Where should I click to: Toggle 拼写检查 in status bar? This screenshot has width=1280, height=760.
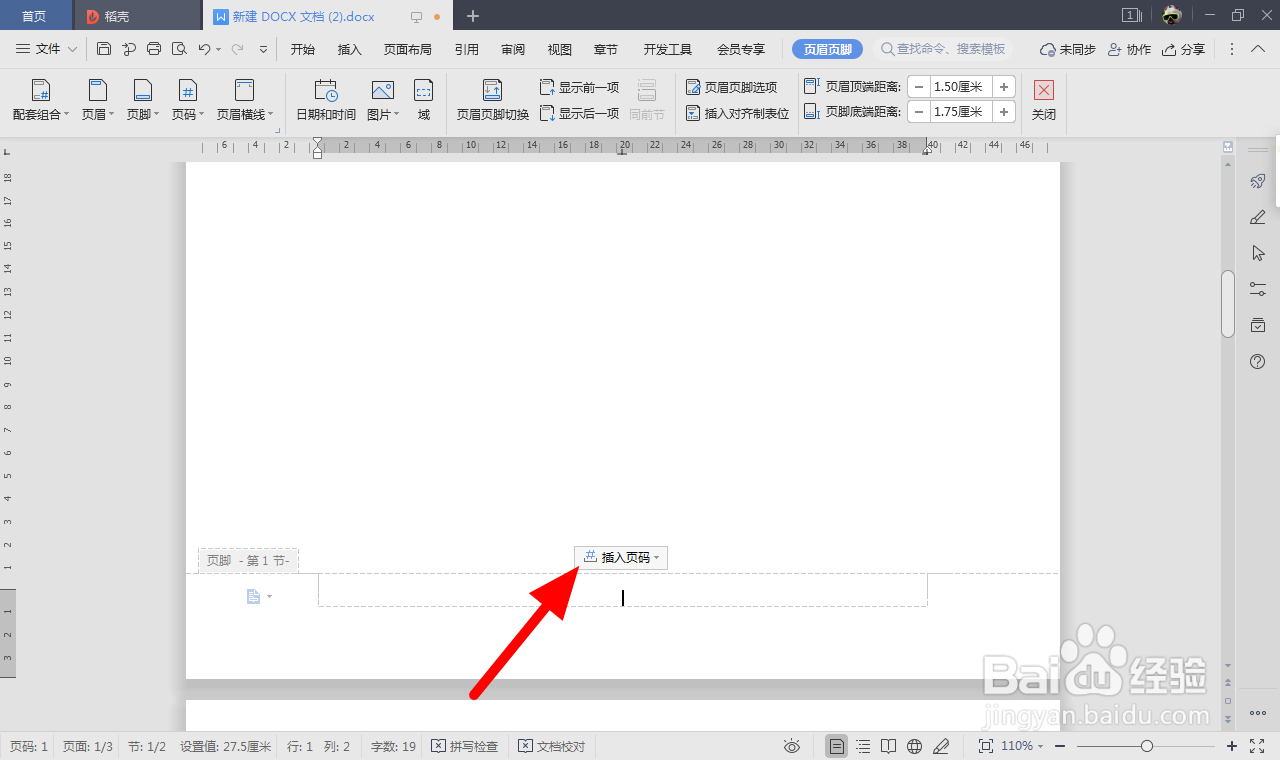click(465, 746)
